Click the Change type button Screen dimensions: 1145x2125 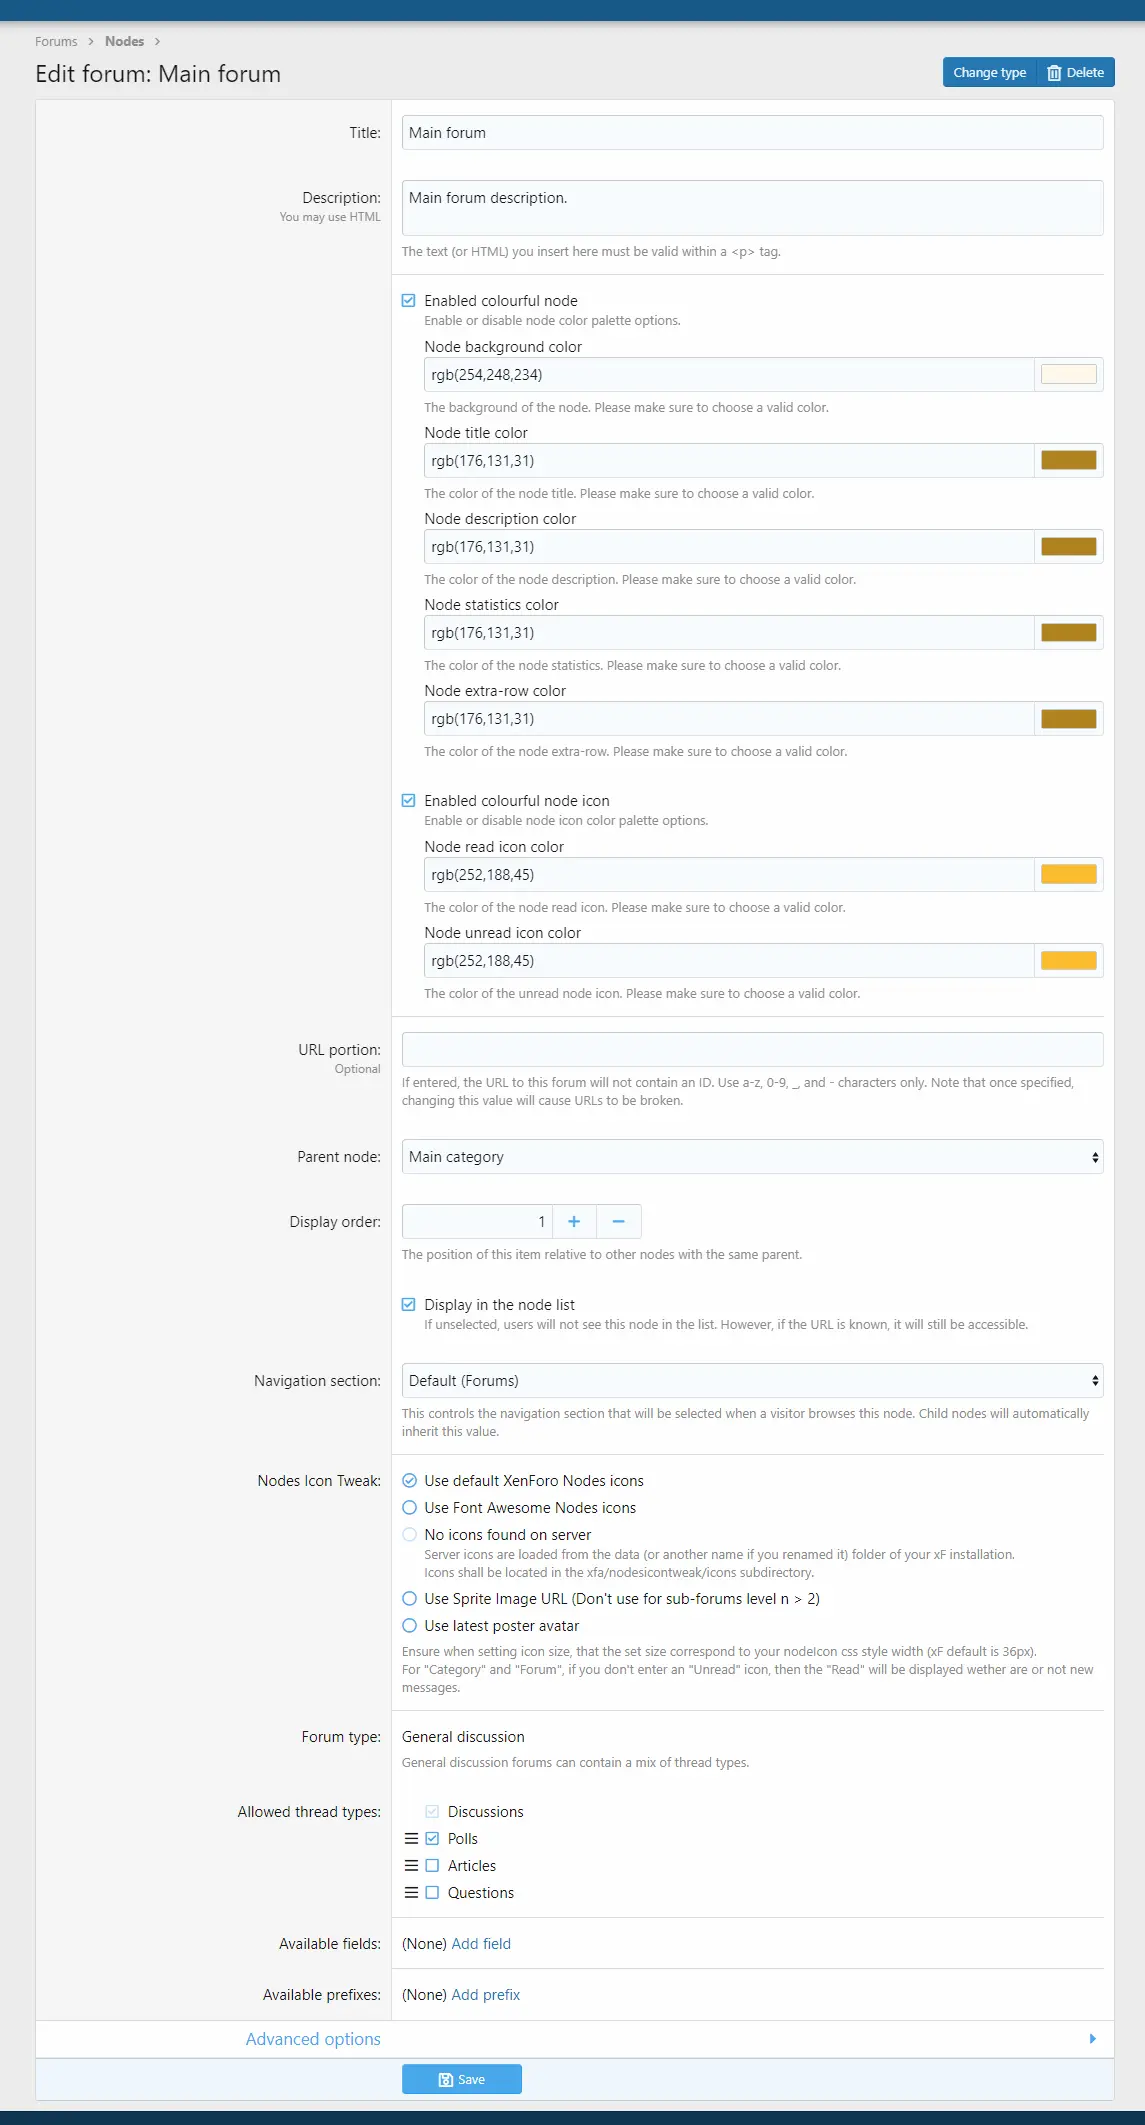point(990,72)
